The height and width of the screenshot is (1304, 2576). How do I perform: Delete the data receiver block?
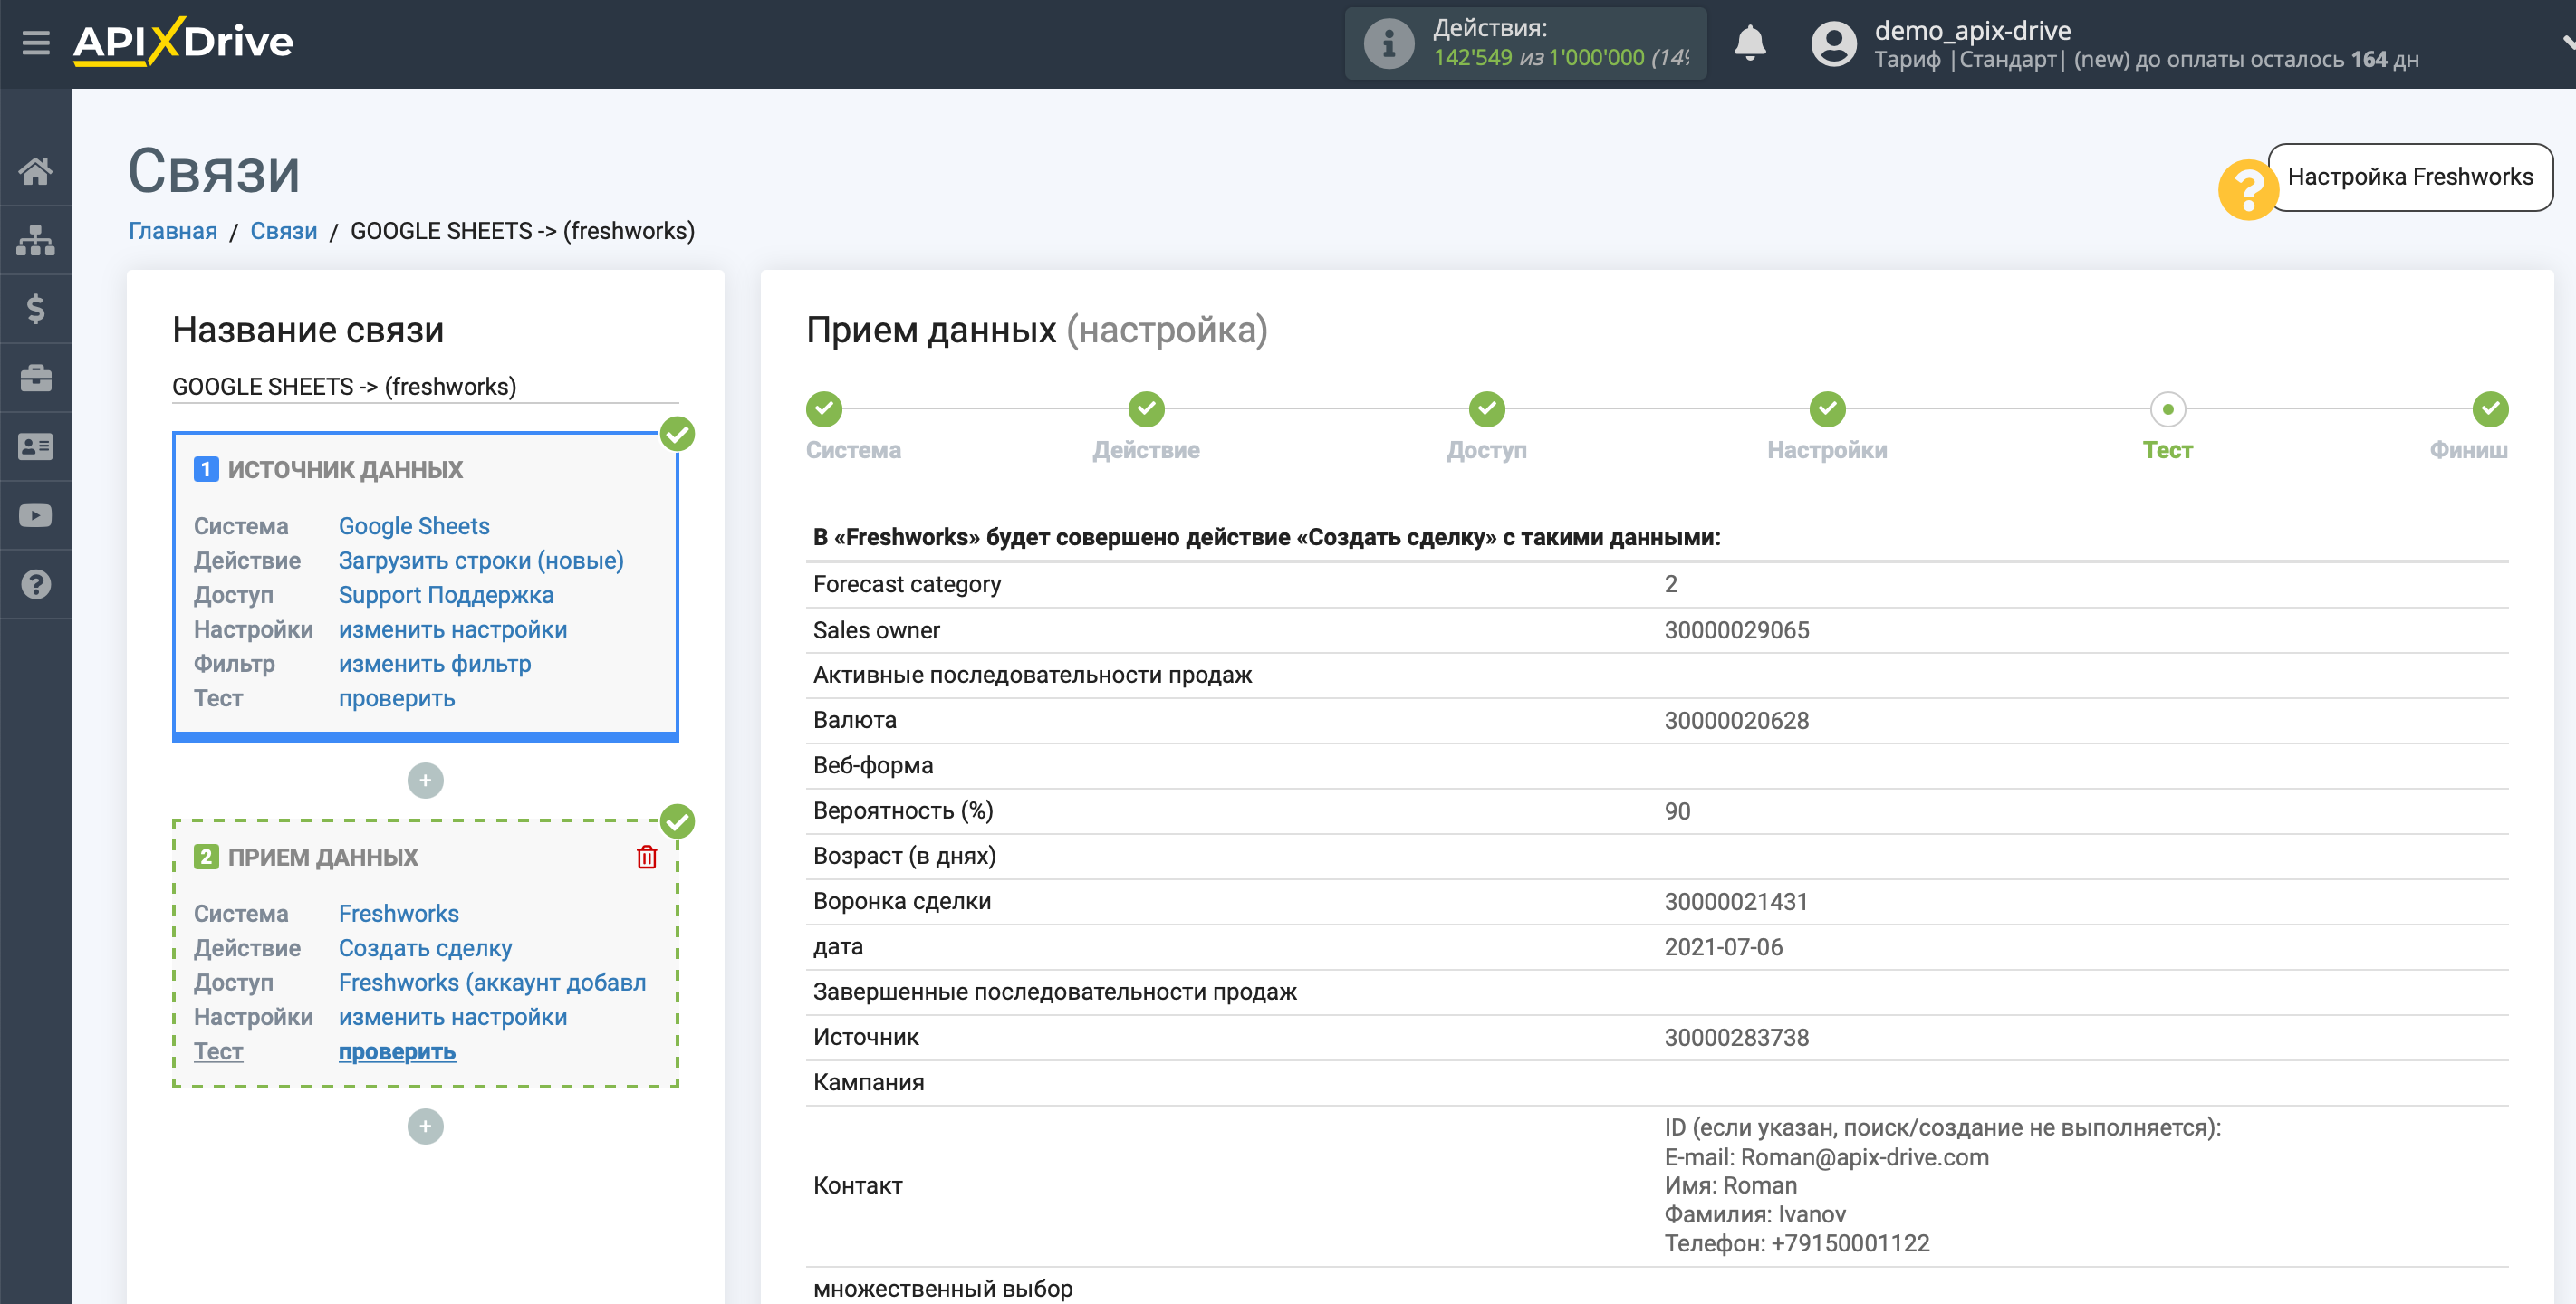point(647,857)
